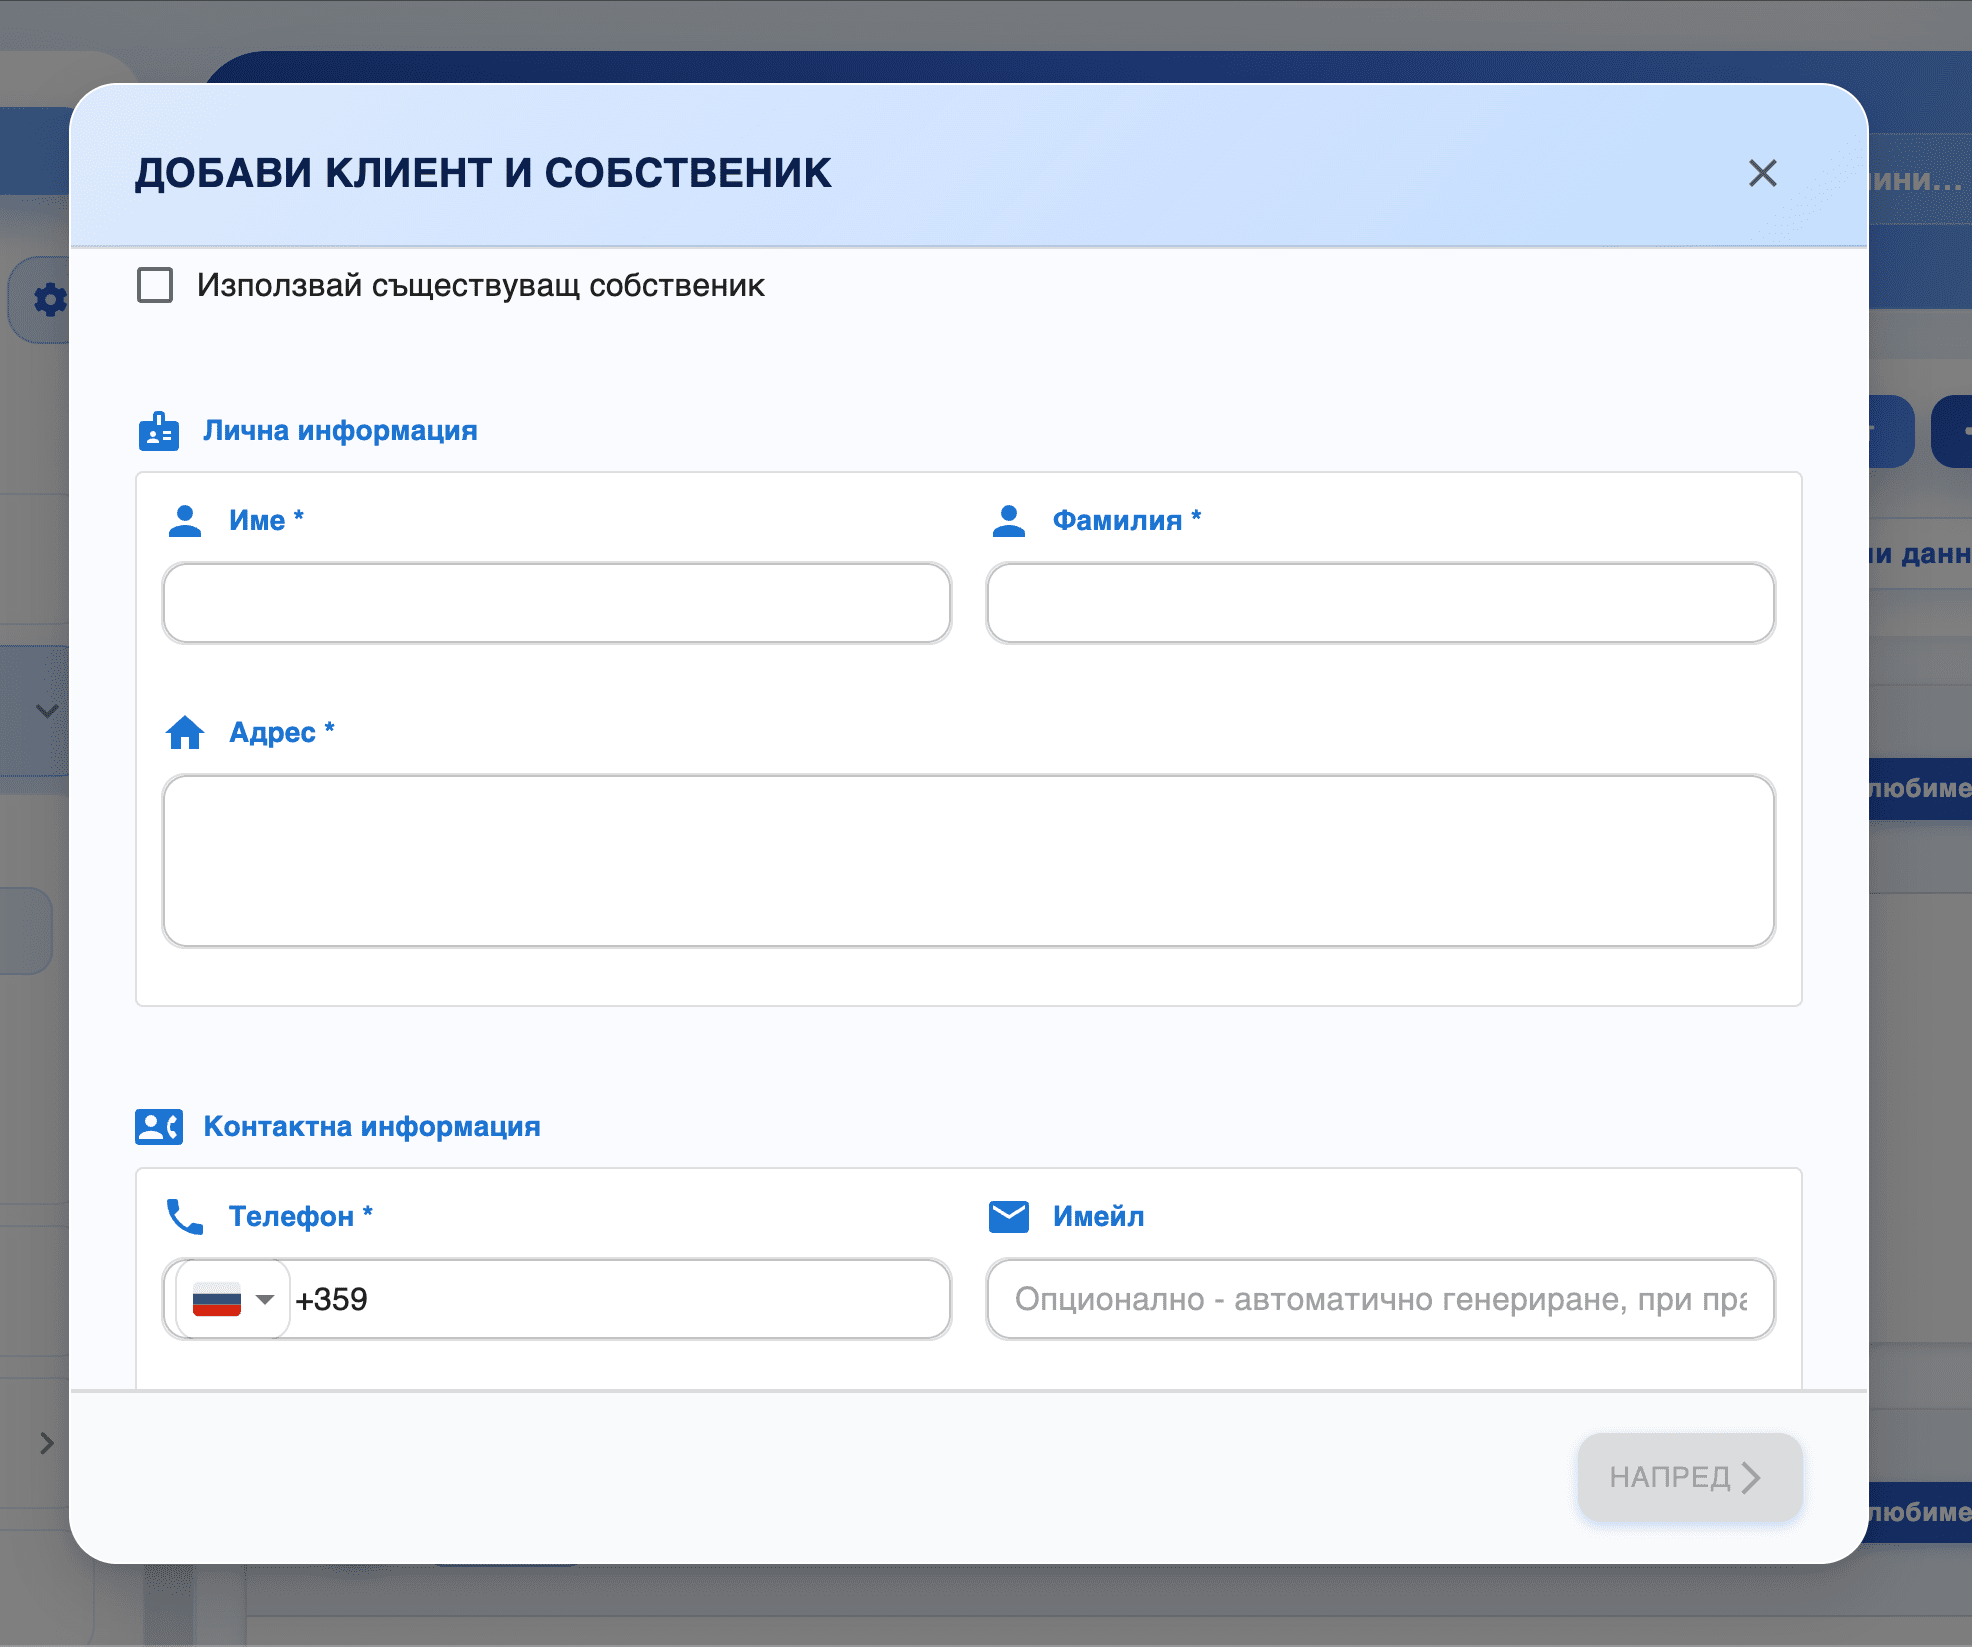Click the Контактна информация contact card icon
The image size is (1972, 1647).
[159, 1127]
